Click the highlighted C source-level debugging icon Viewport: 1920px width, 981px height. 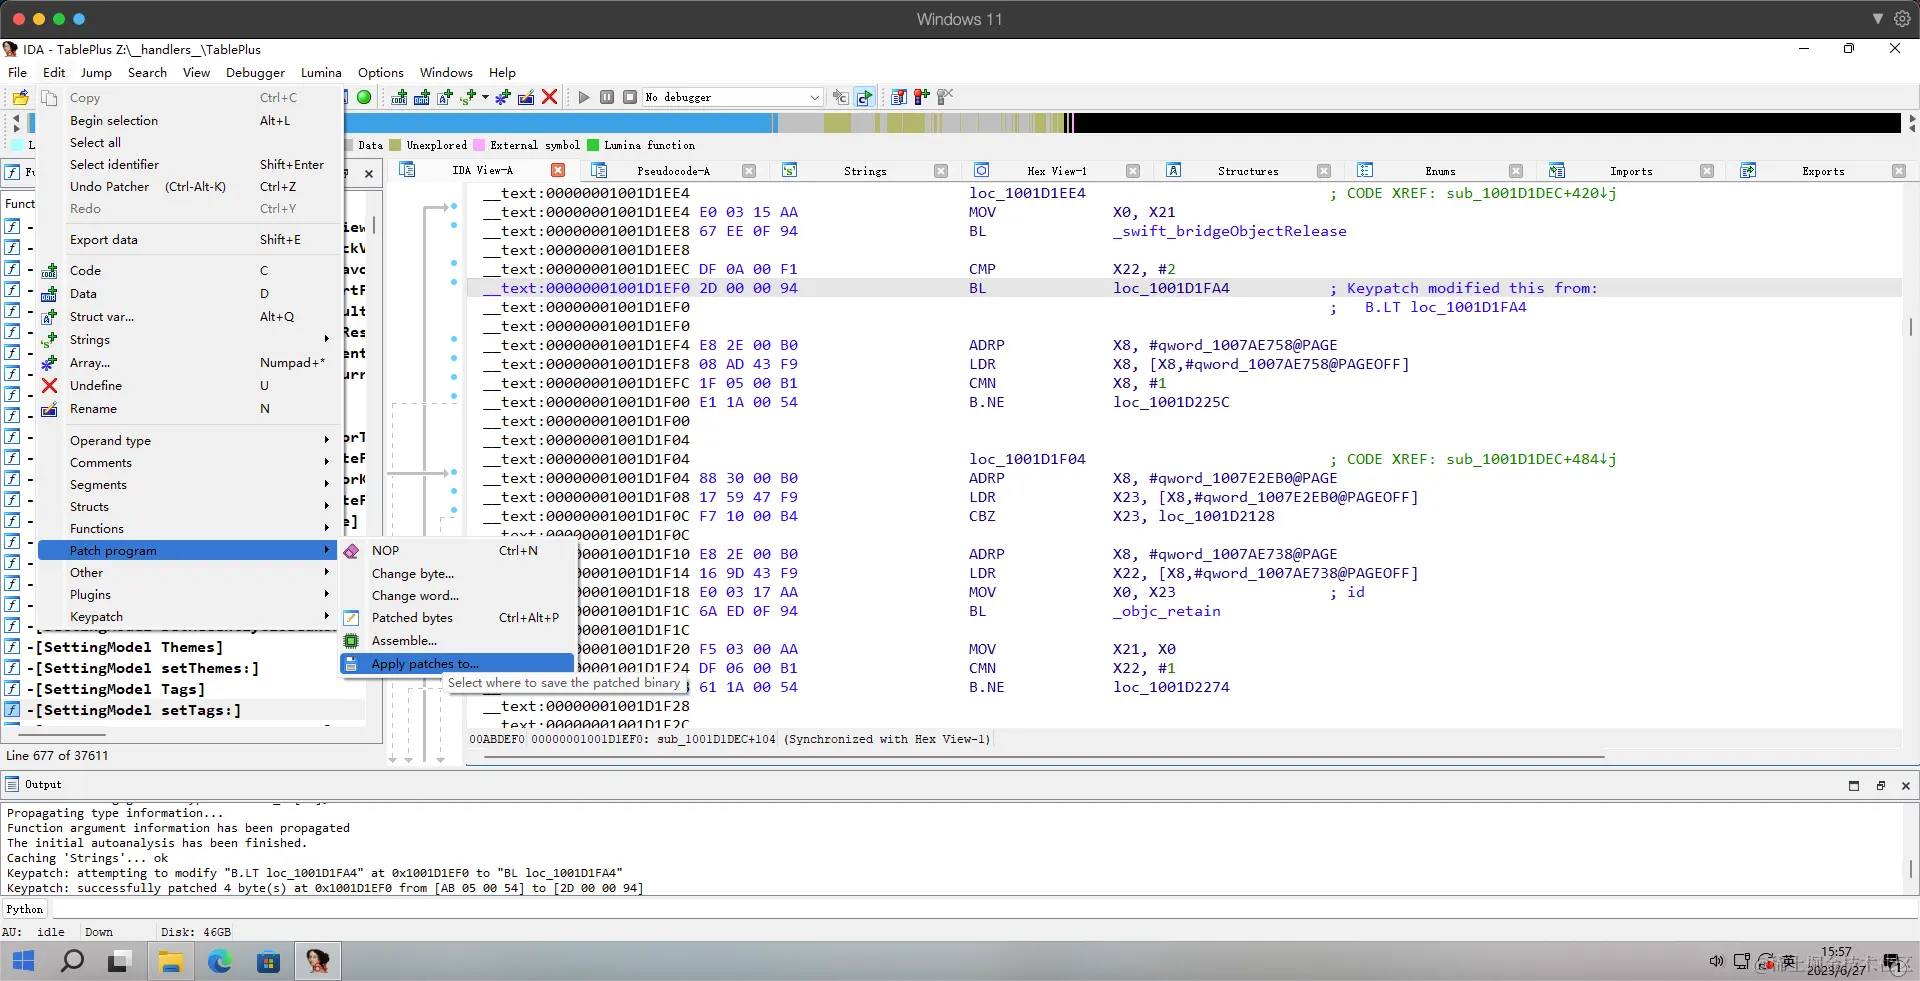click(865, 97)
